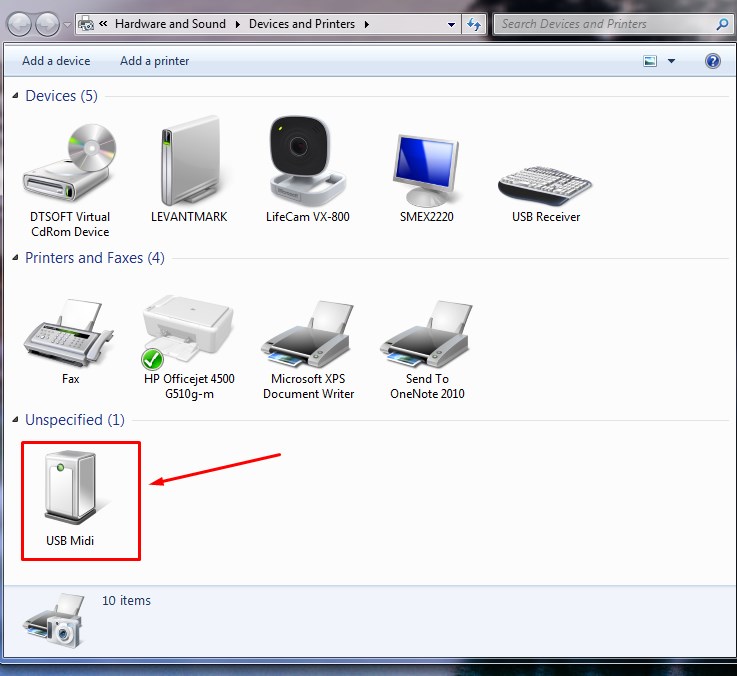
Task: Expand arrow after Hardware and Sound breadcrumb
Action: point(238,24)
